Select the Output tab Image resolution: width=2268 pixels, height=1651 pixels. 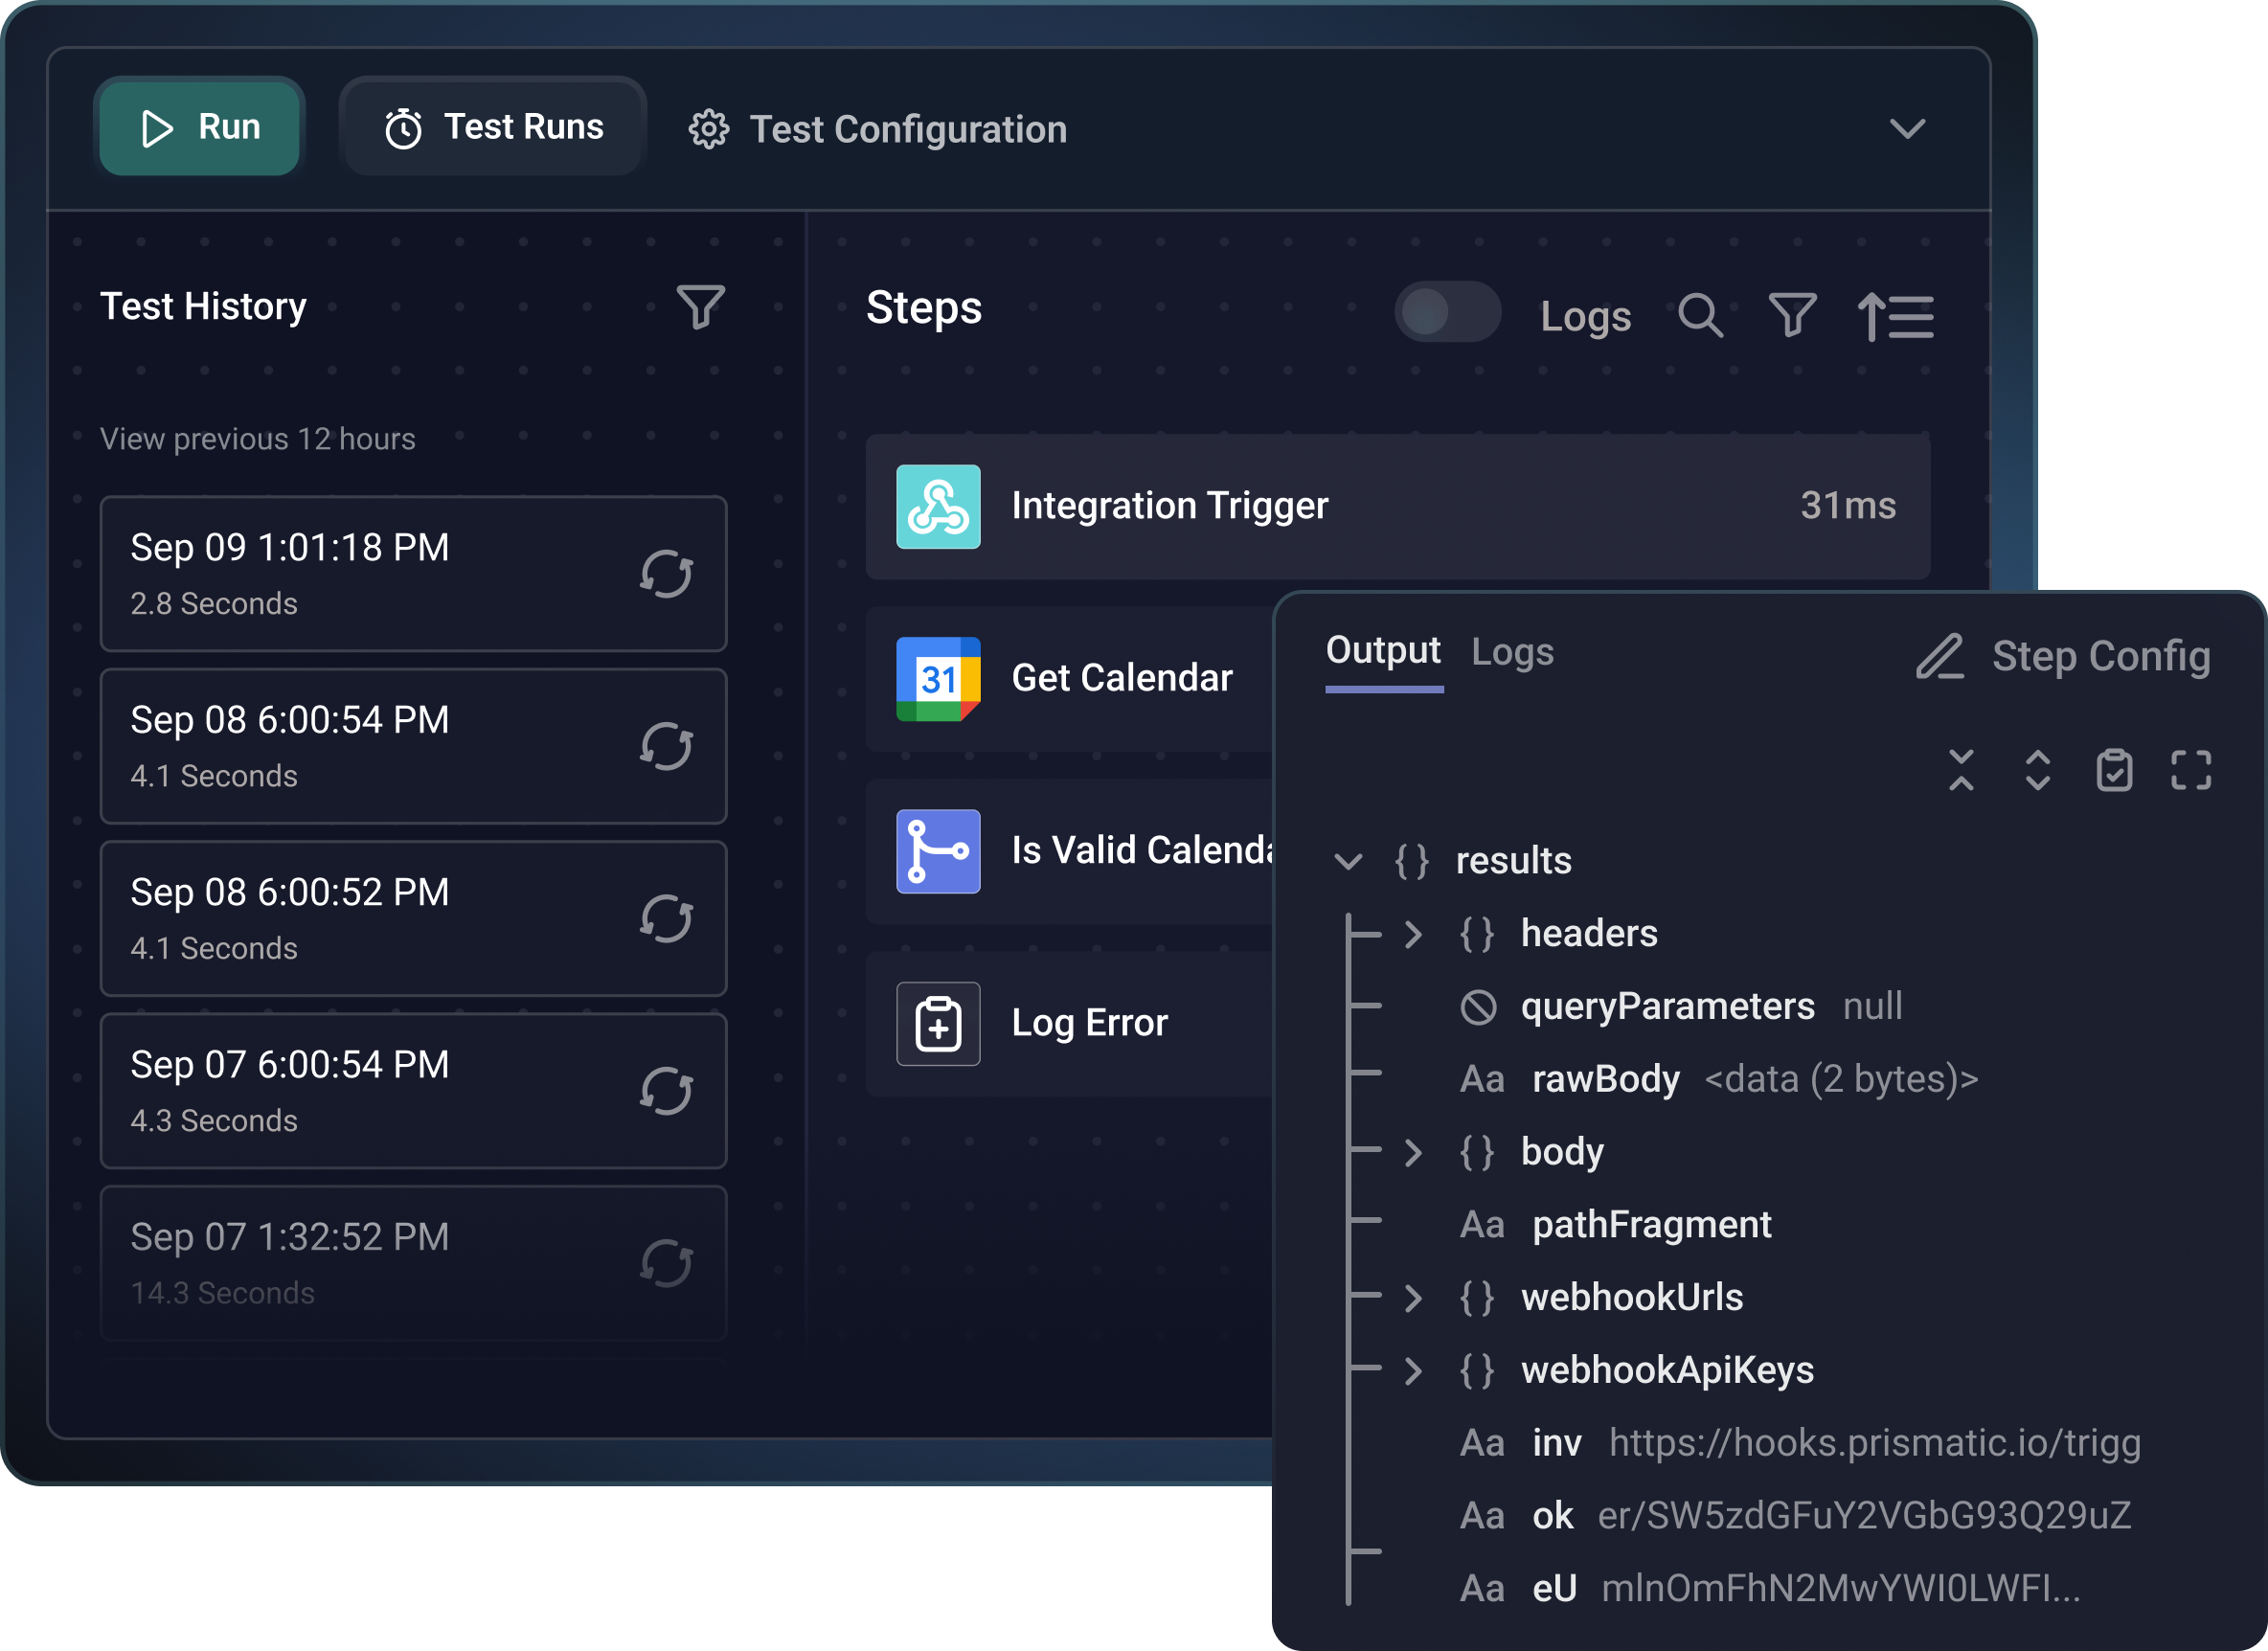point(1383,652)
